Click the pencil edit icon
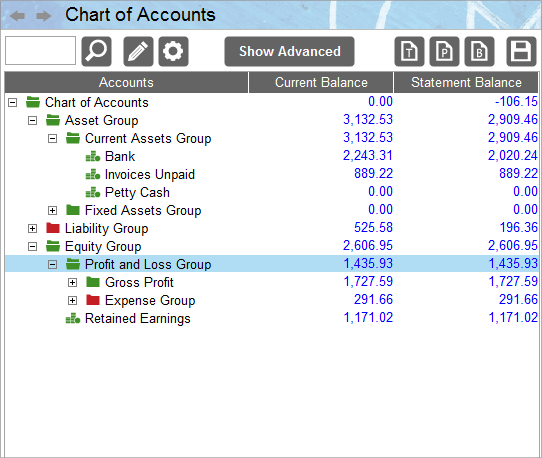This screenshot has height=458, width=542. (x=138, y=51)
